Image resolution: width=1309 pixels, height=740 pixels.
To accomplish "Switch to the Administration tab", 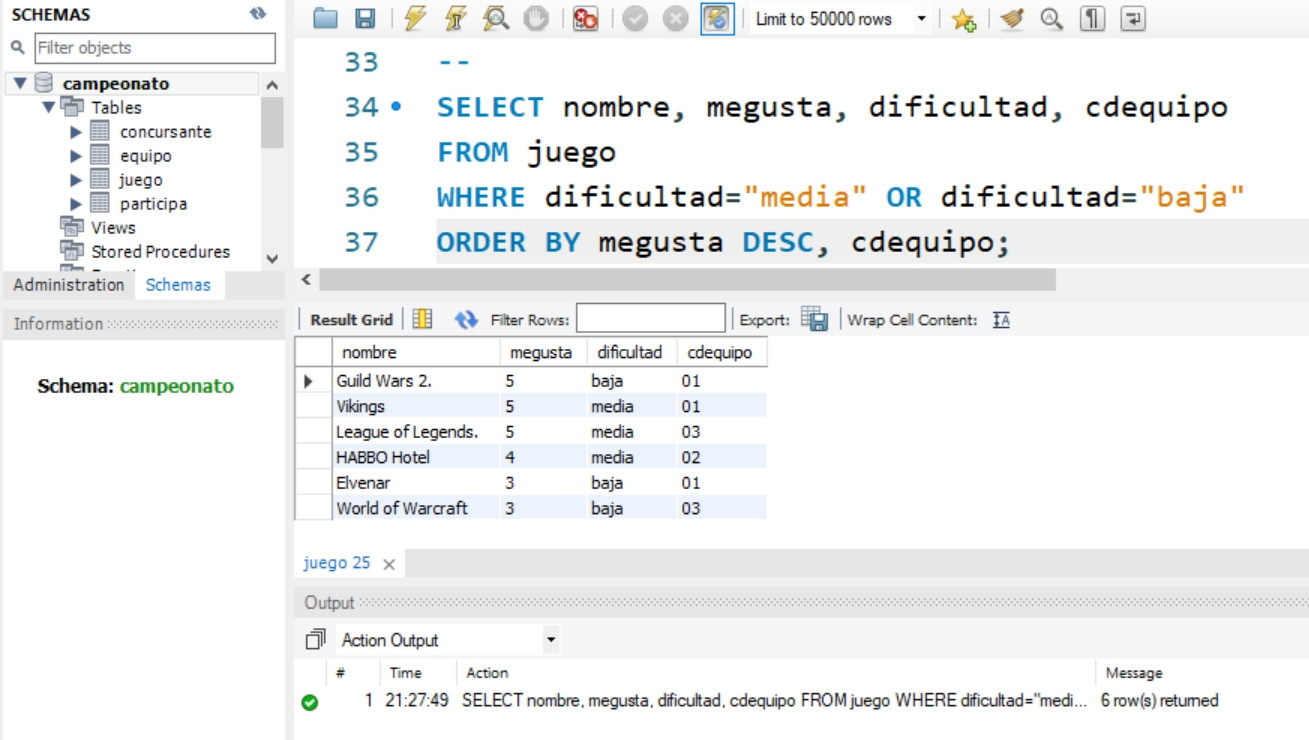I will click(x=68, y=285).
